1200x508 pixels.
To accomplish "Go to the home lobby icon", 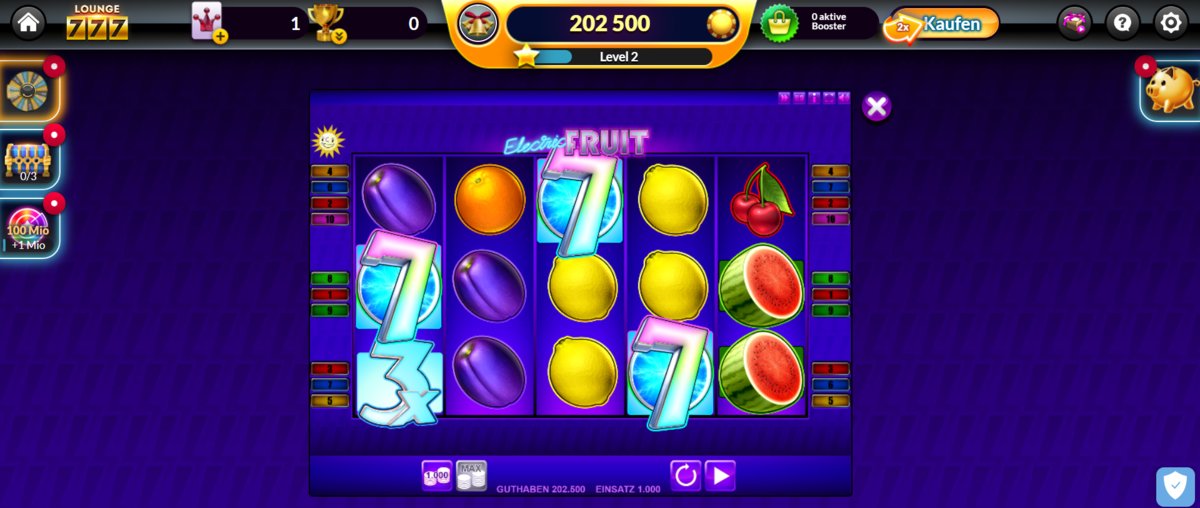I will pyautogui.click(x=28, y=22).
